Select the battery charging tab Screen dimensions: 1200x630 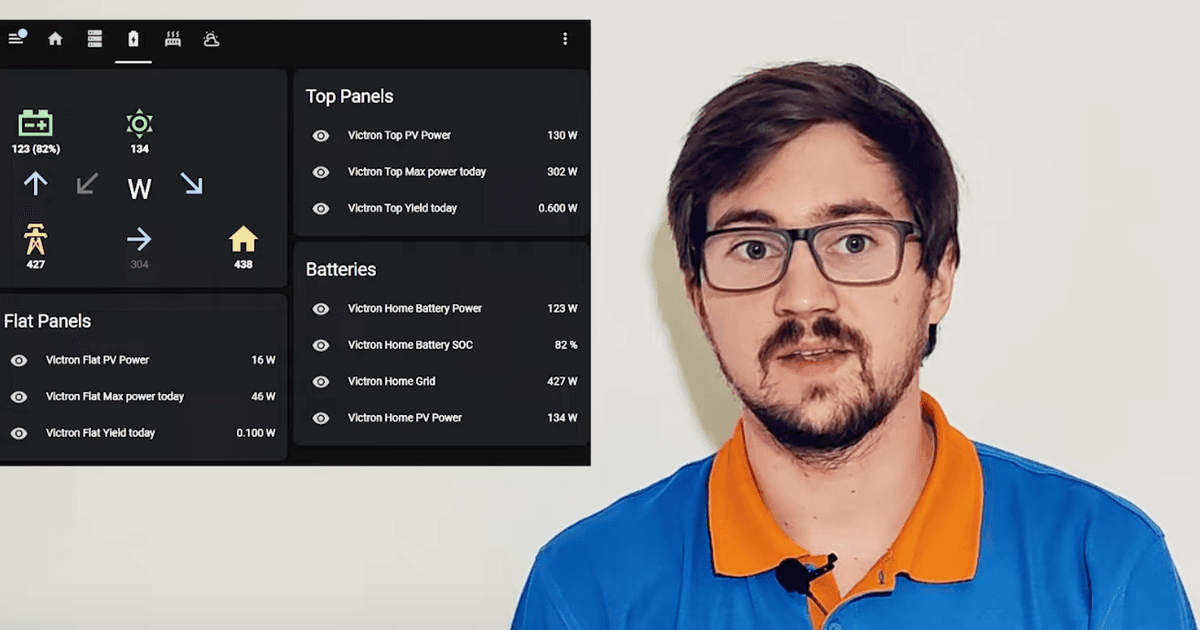[x=133, y=39]
